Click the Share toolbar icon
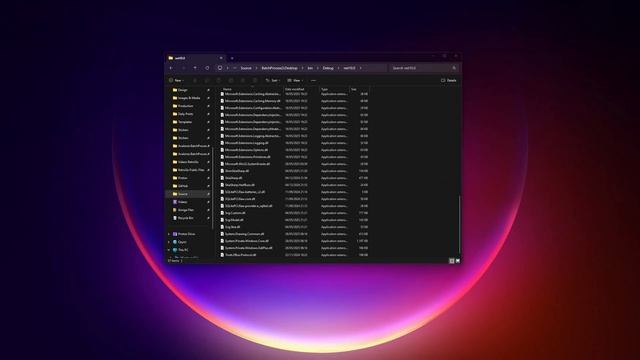This screenshot has height=360, width=640. pyautogui.click(x=243, y=80)
